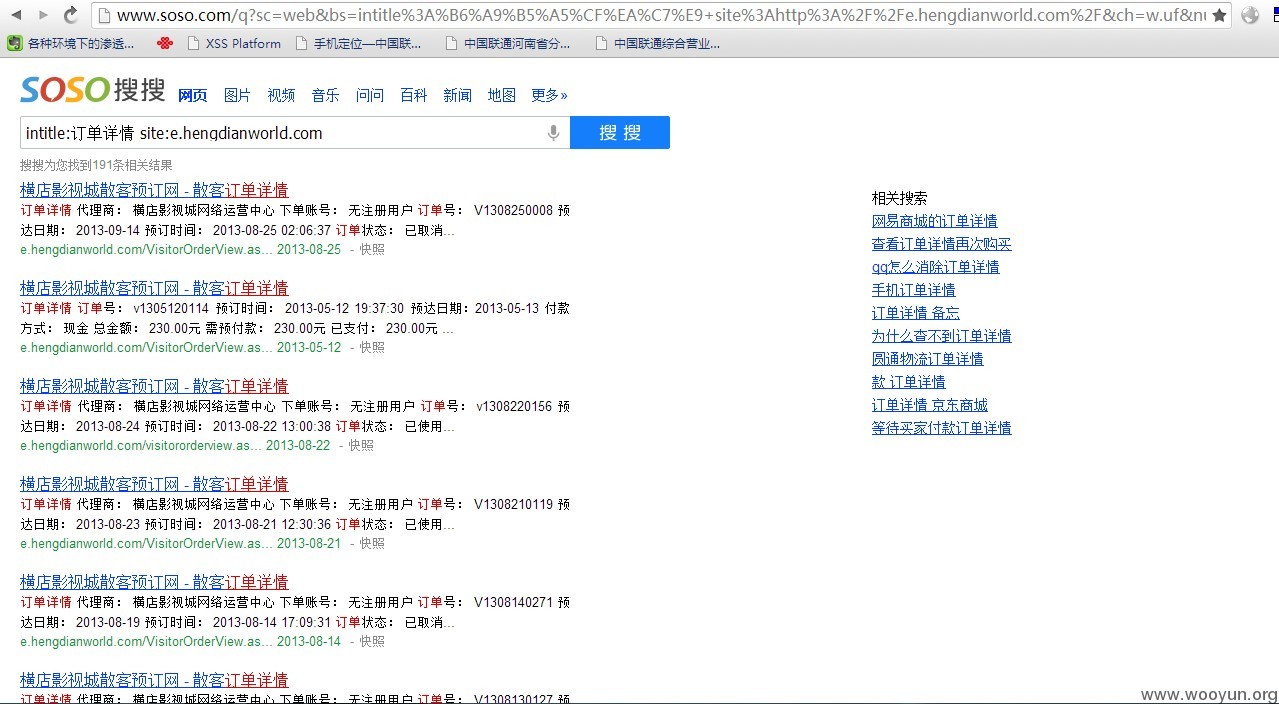This screenshot has width=1279, height=704.
Task: Open result title above order V1308140271
Action: pyautogui.click(x=154, y=582)
